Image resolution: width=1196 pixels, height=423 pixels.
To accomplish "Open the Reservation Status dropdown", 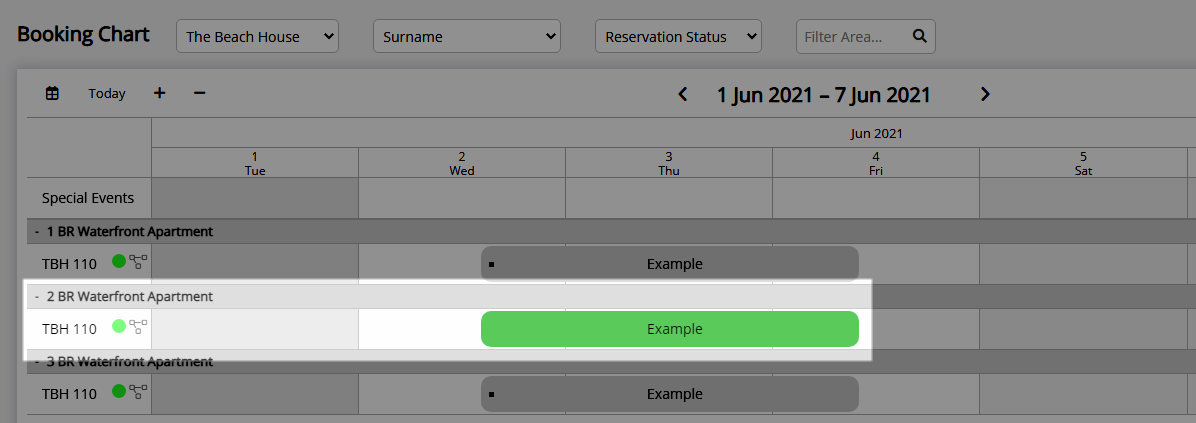I will click(x=678, y=37).
